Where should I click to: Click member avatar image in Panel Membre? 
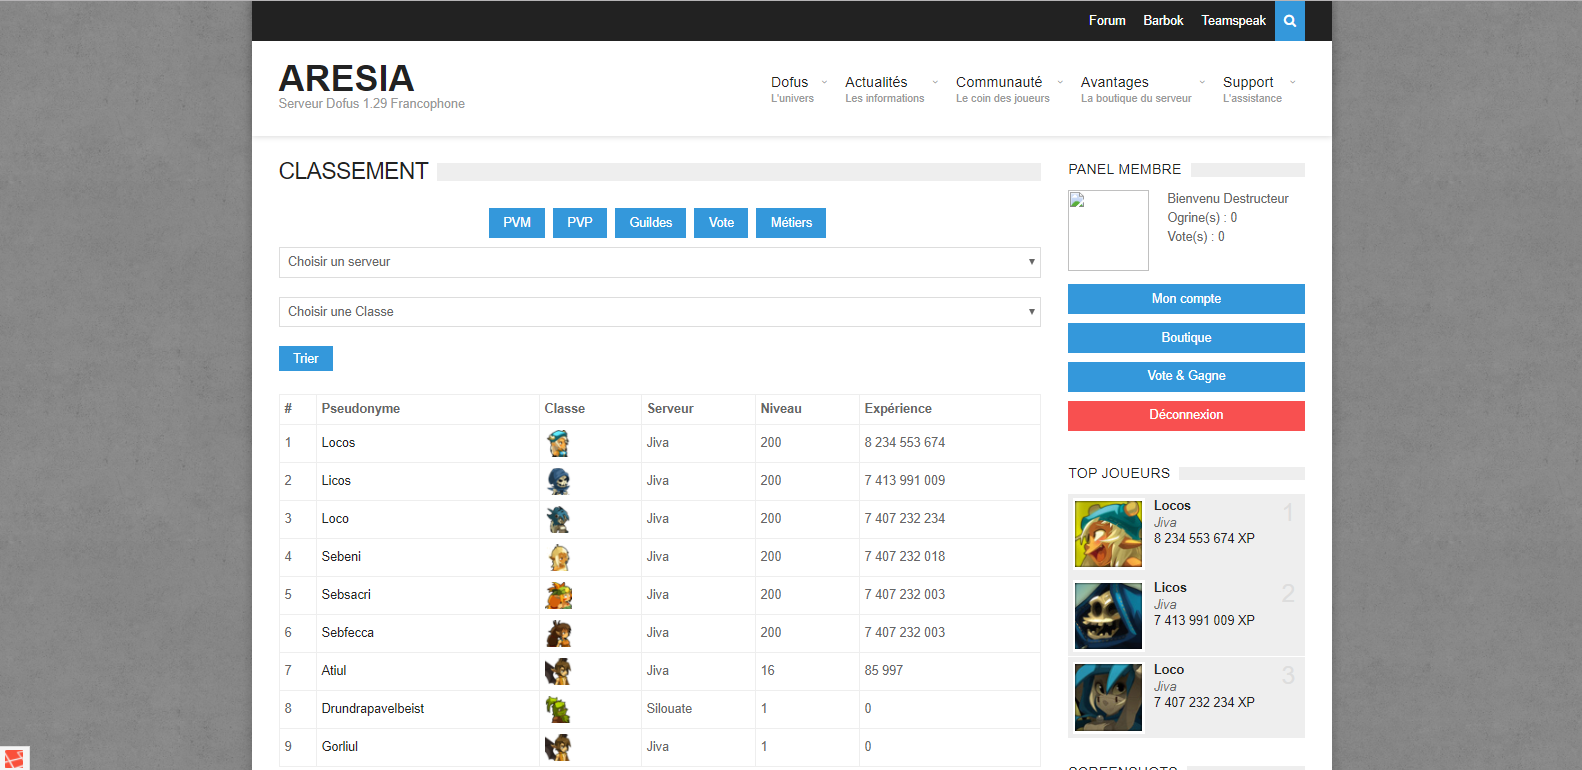(1108, 230)
